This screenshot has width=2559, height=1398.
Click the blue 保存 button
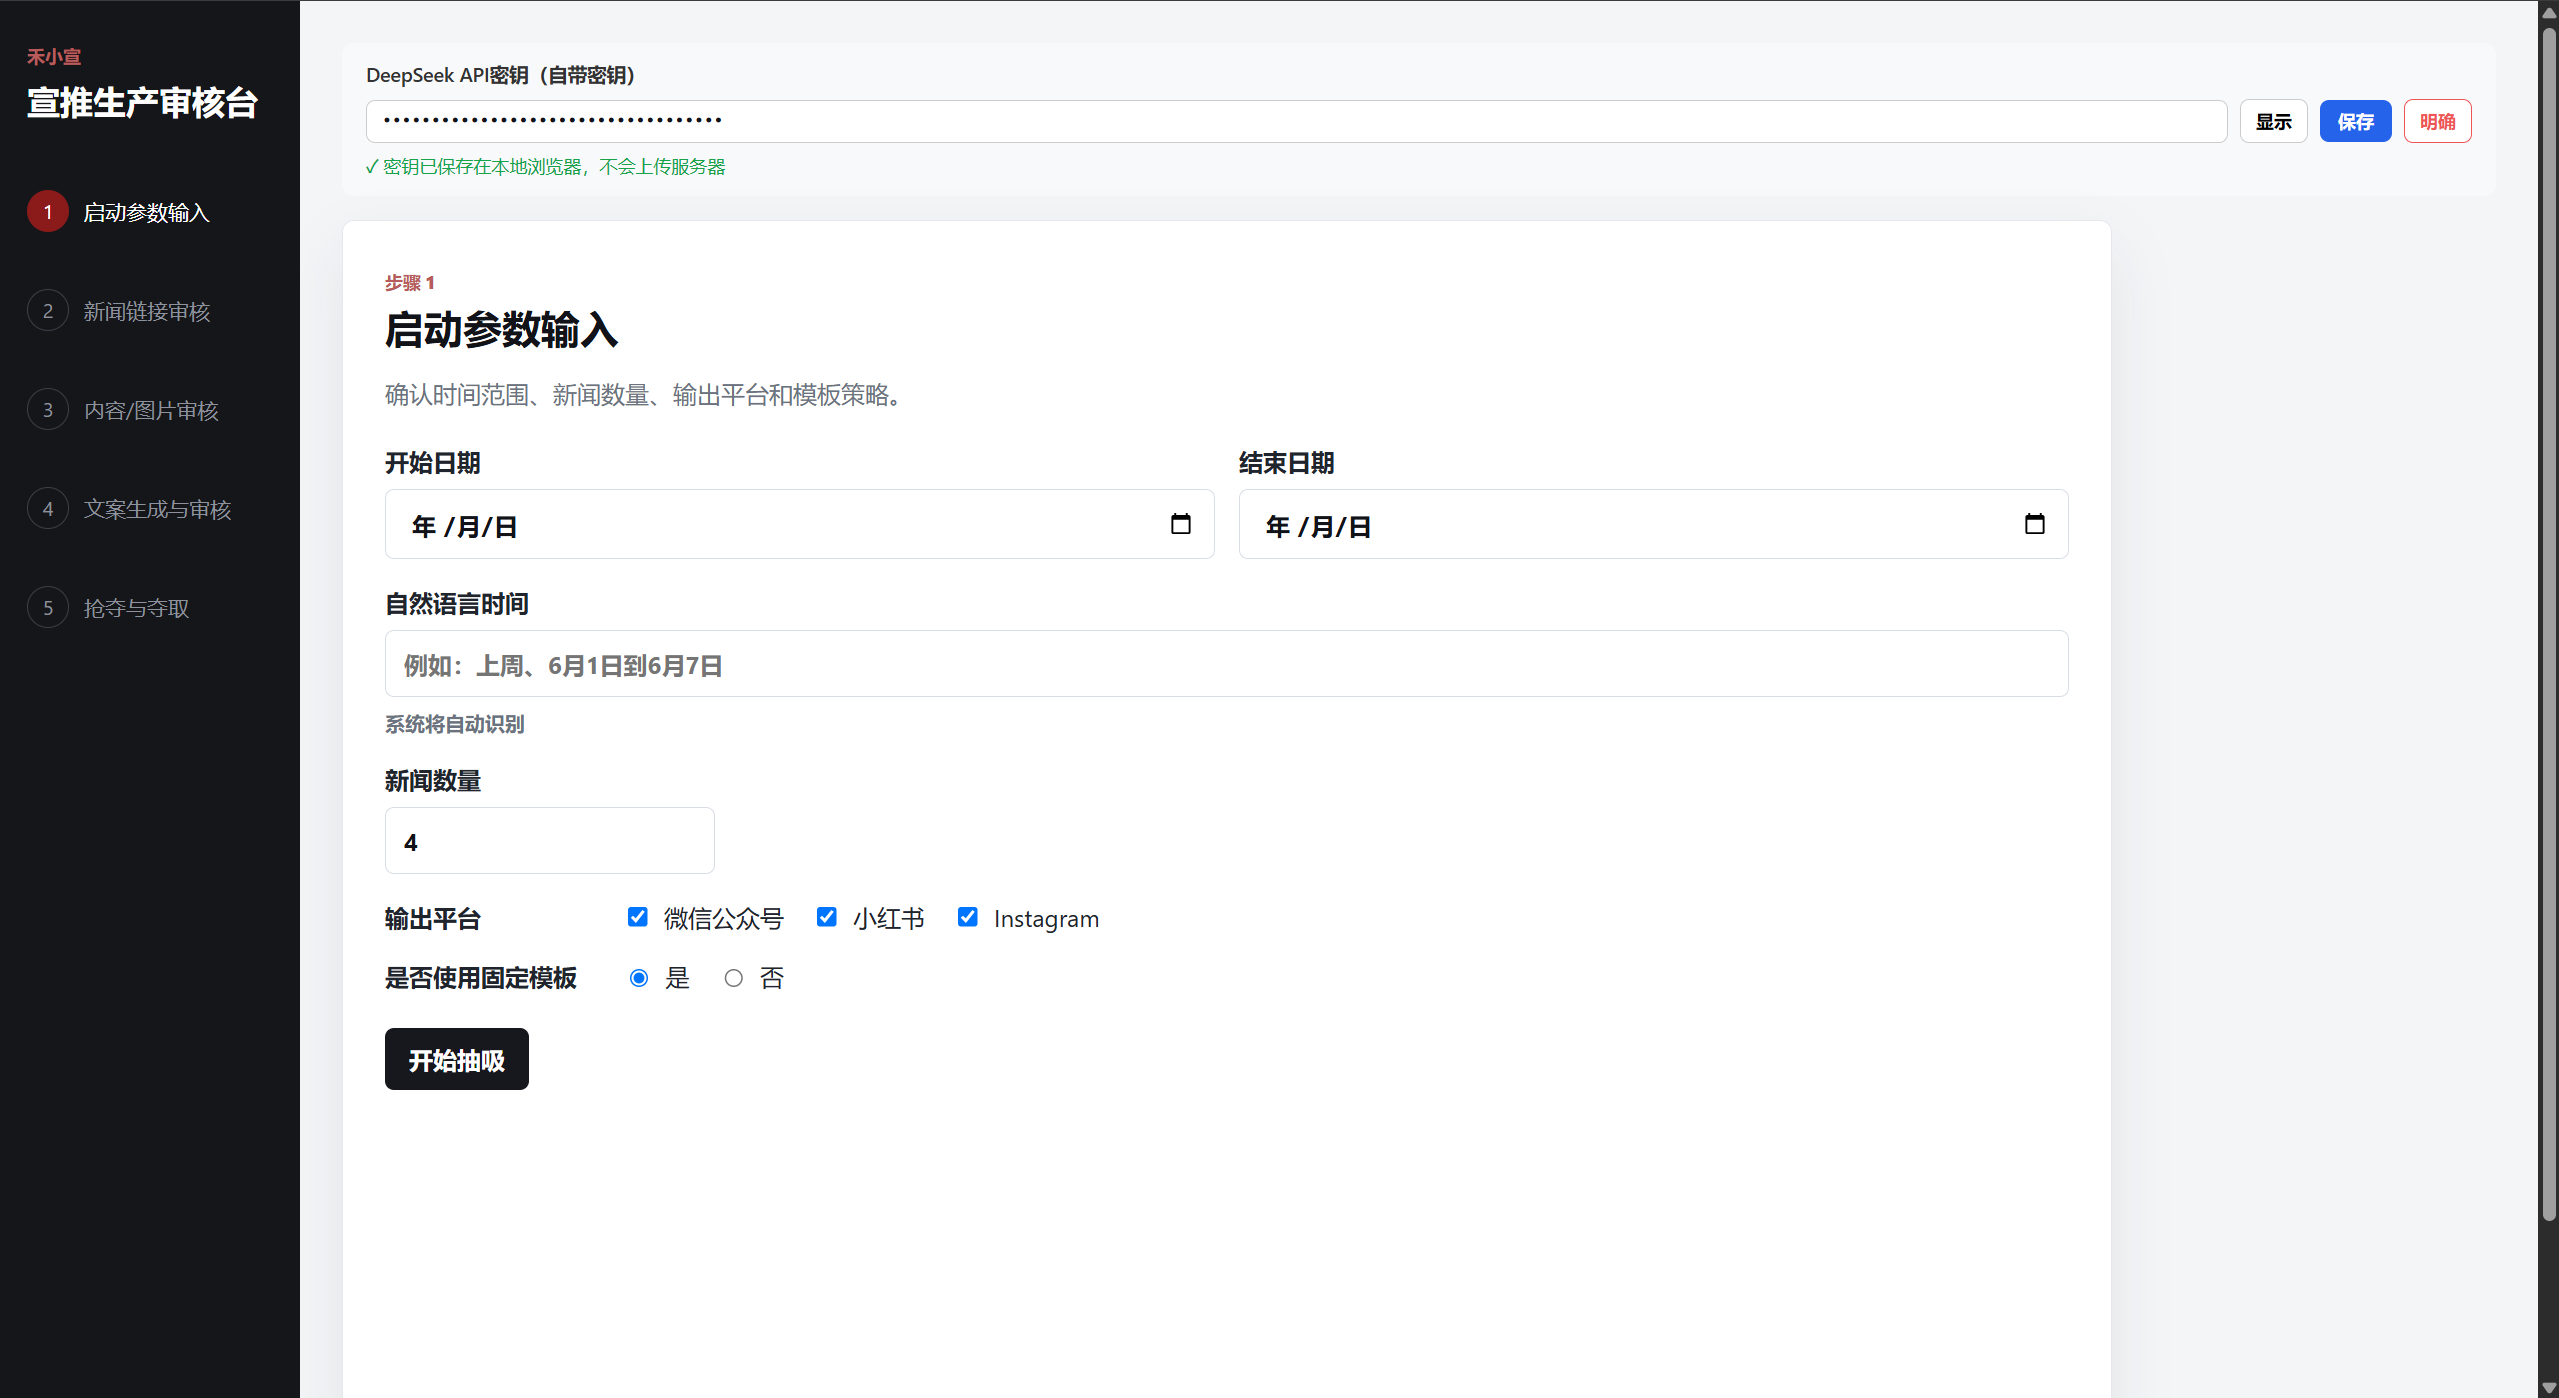tap(2355, 121)
